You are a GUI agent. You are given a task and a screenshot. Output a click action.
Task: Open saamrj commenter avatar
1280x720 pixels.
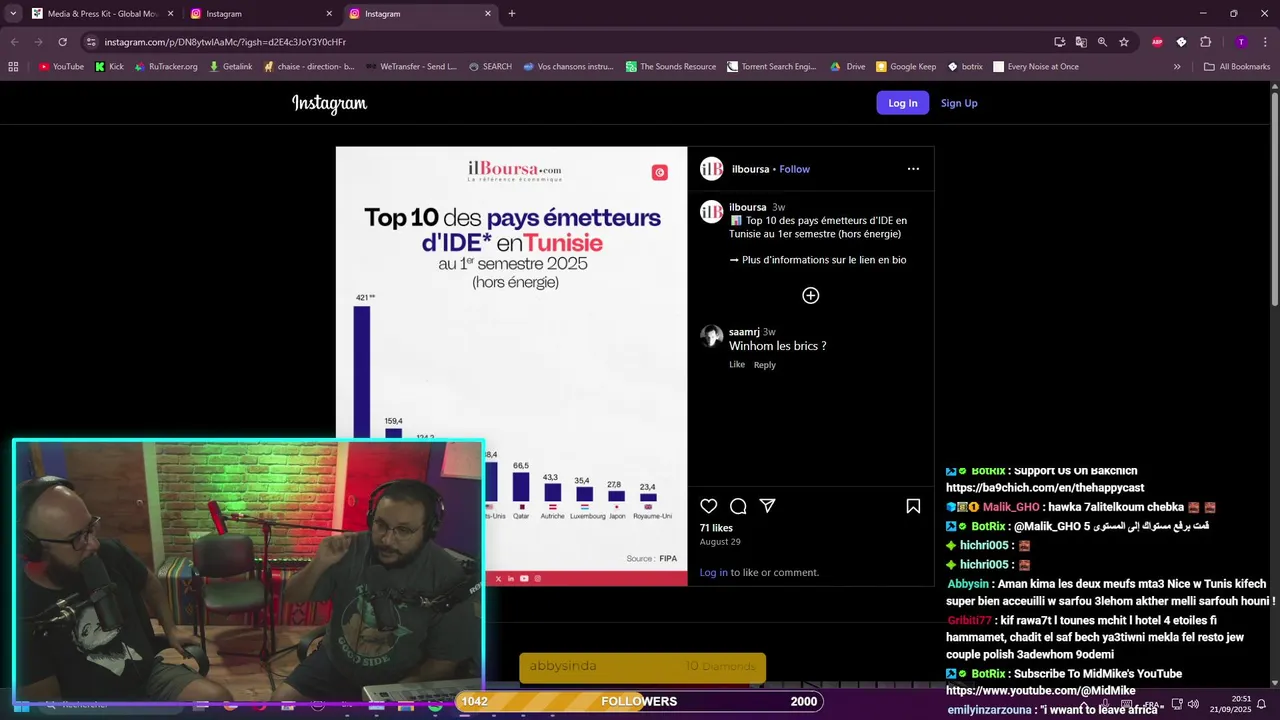click(x=711, y=336)
